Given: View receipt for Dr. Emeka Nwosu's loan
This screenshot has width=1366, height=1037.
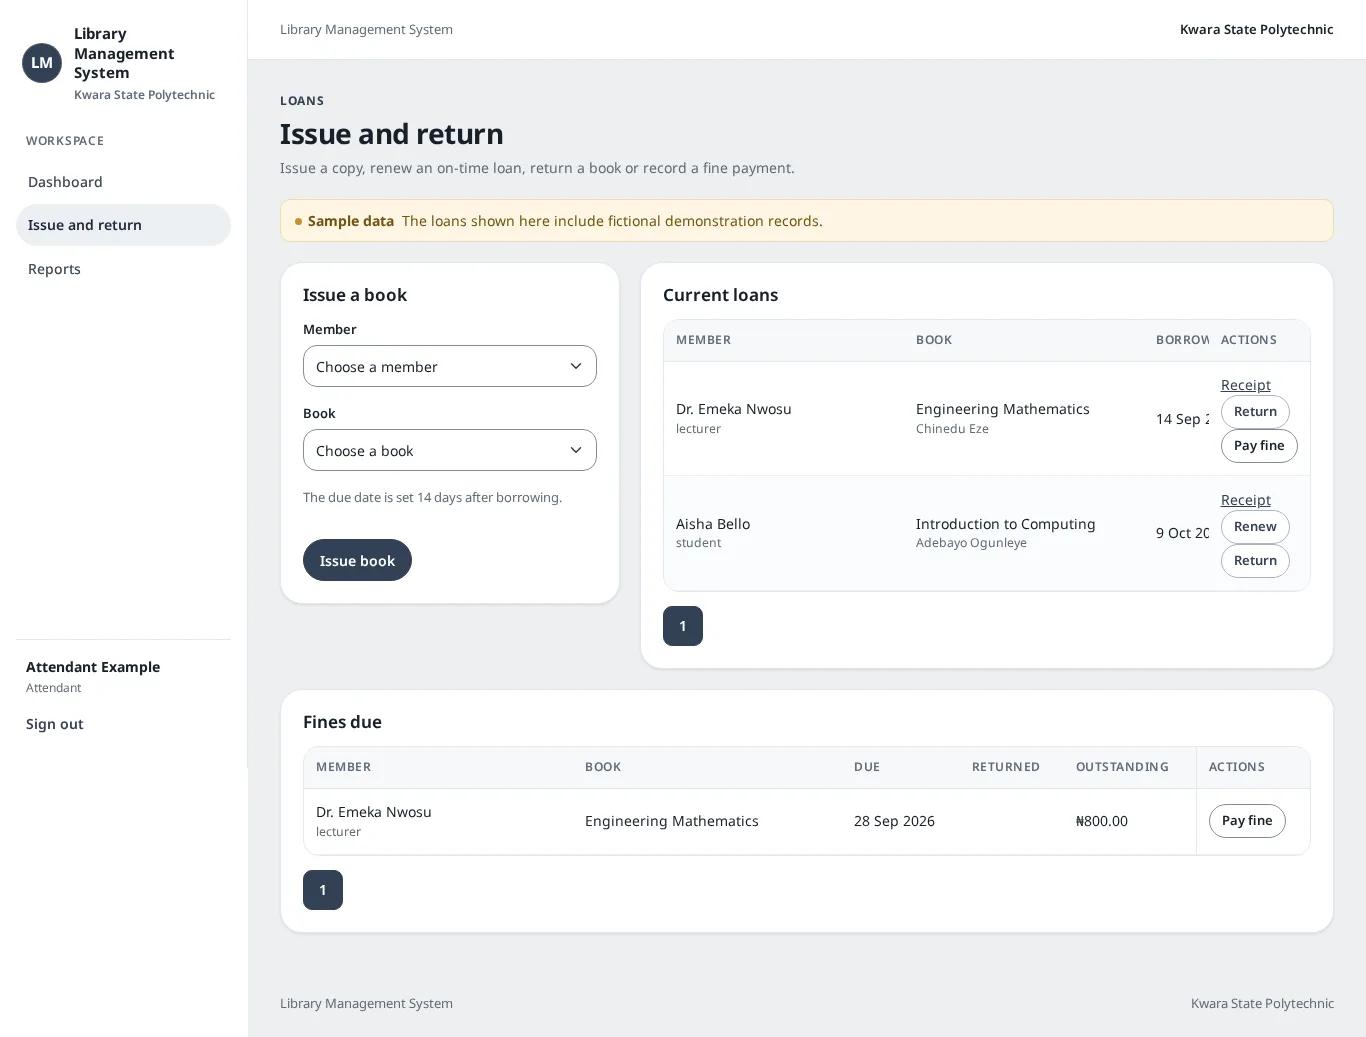Looking at the screenshot, I should (1246, 385).
